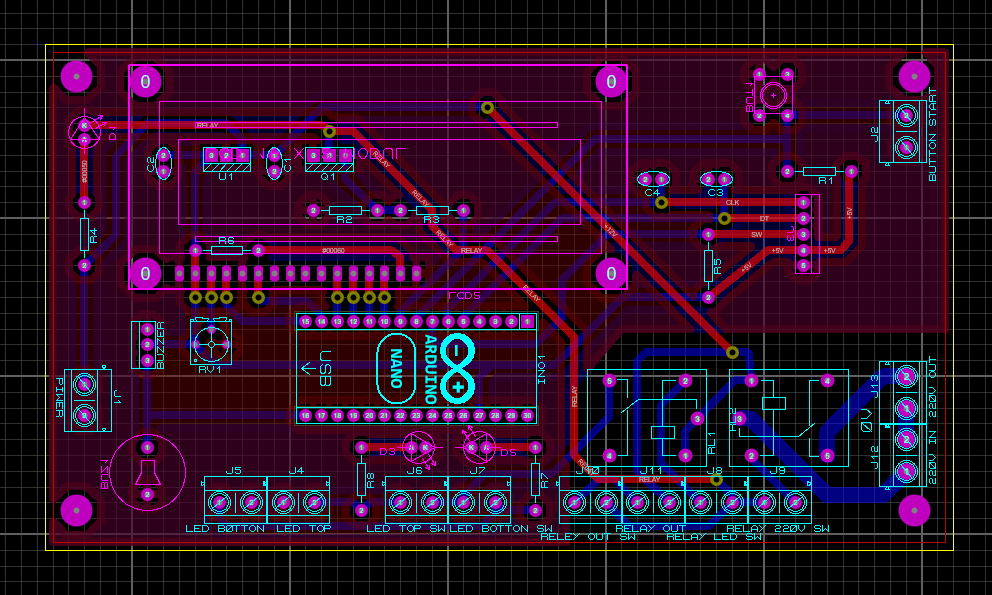Click the NANO oval logo on the Arduino
This screenshot has width=992, height=595.
(396, 368)
